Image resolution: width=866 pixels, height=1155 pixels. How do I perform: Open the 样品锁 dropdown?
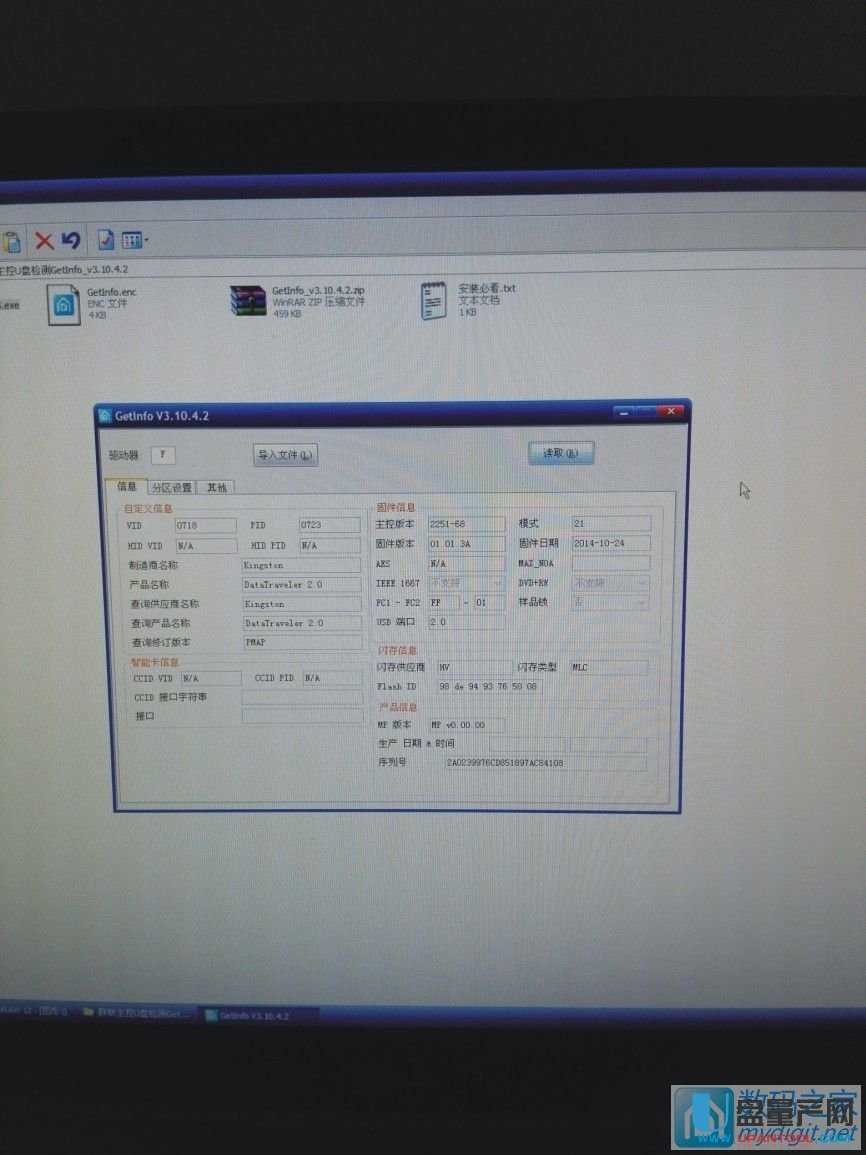[610, 602]
